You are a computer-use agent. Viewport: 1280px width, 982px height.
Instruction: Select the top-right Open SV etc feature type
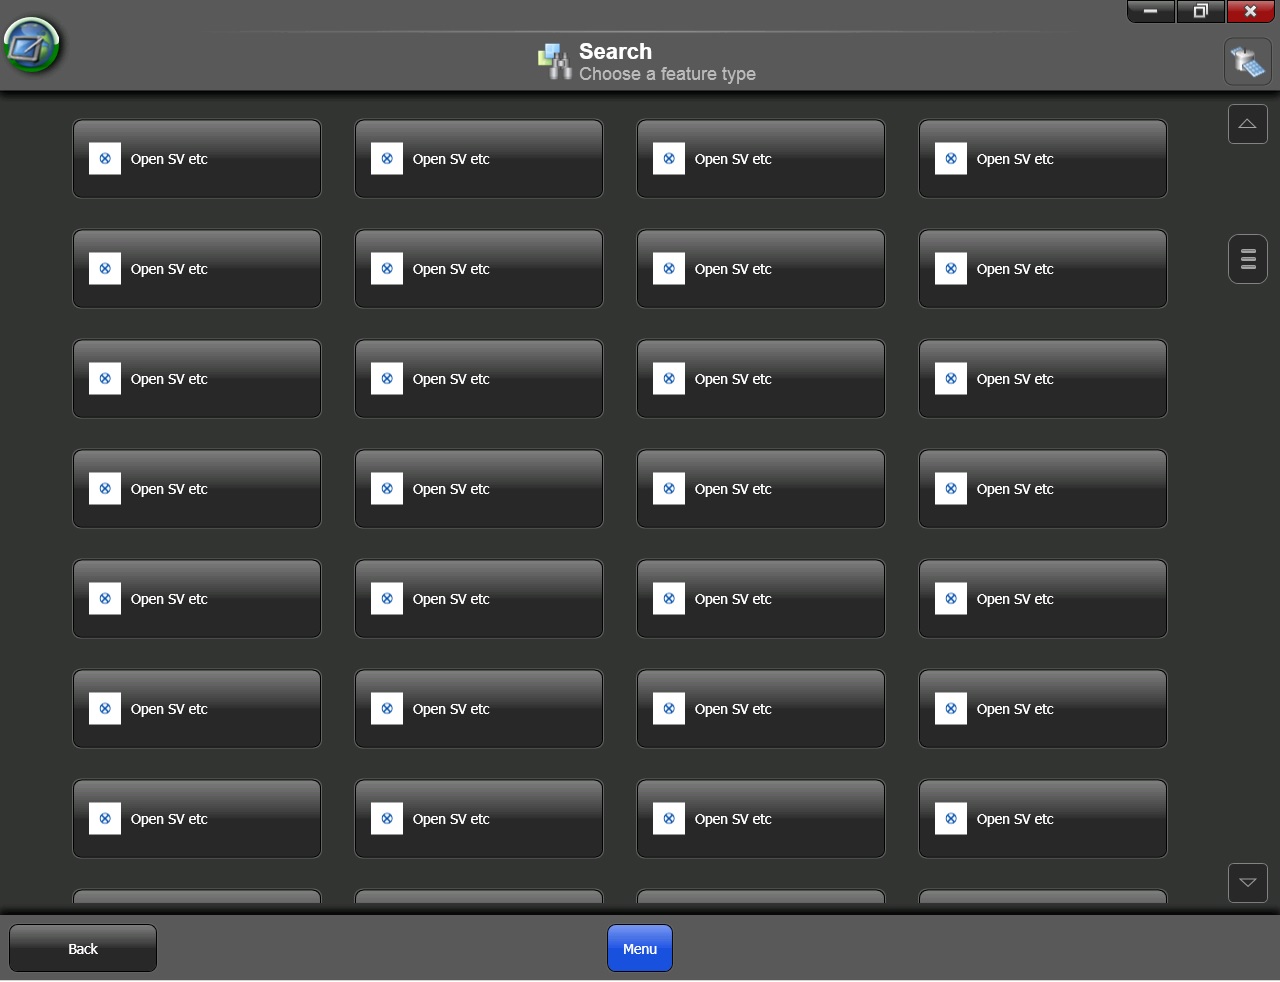pos(1042,158)
